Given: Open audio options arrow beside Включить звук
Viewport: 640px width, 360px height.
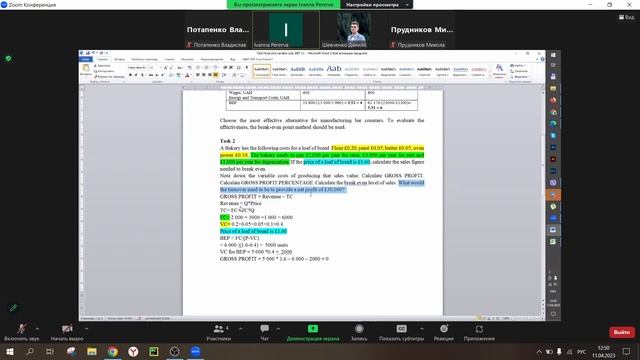Looking at the screenshot, I should [38, 329].
